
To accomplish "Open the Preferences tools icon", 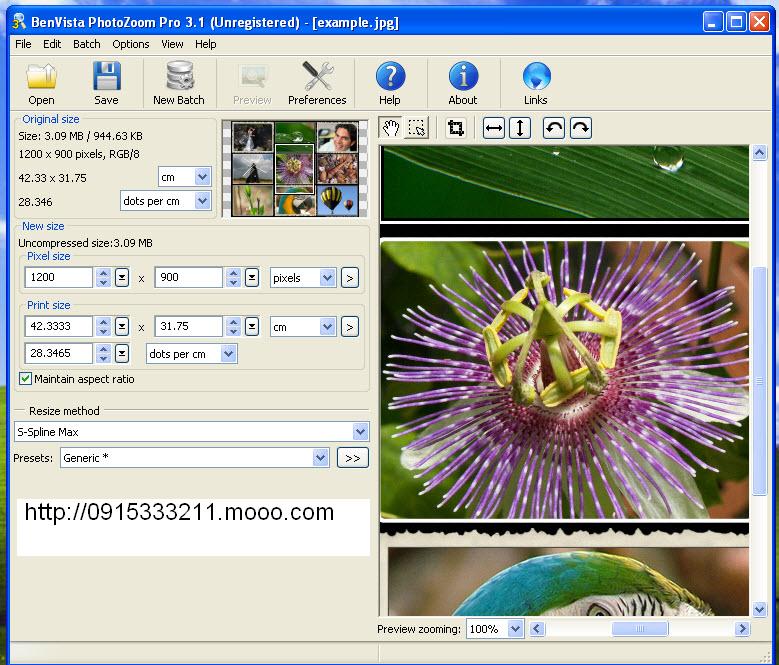I will pos(317,76).
